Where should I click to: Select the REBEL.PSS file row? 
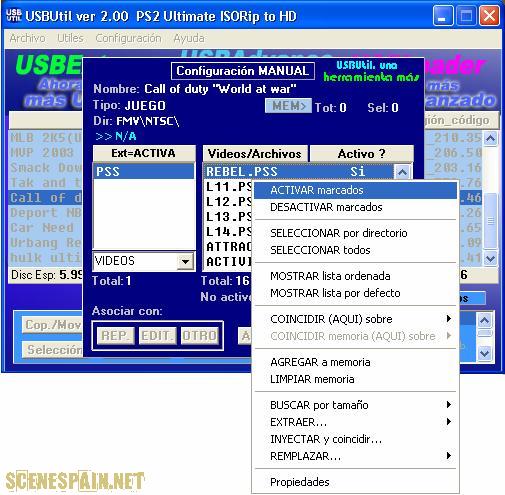pyautogui.click(x=298, y=172)
